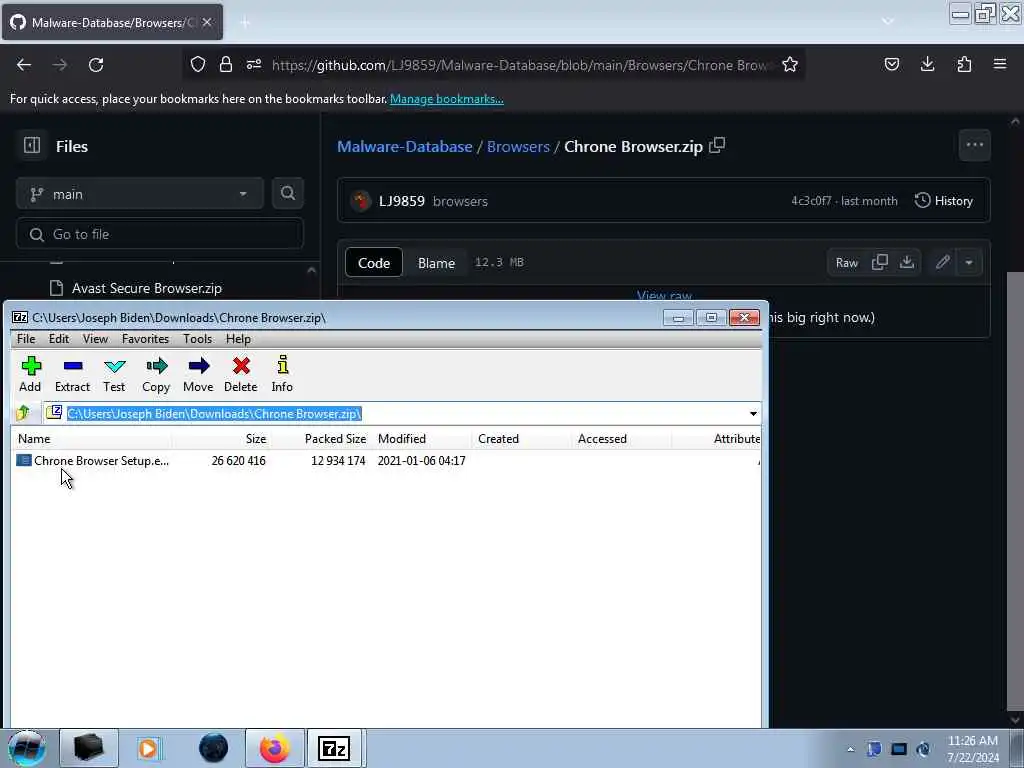Click the Extract toolbar button in 7-Zip
The height and width of the screenshot is (768, 1024).
pos(72,374)
